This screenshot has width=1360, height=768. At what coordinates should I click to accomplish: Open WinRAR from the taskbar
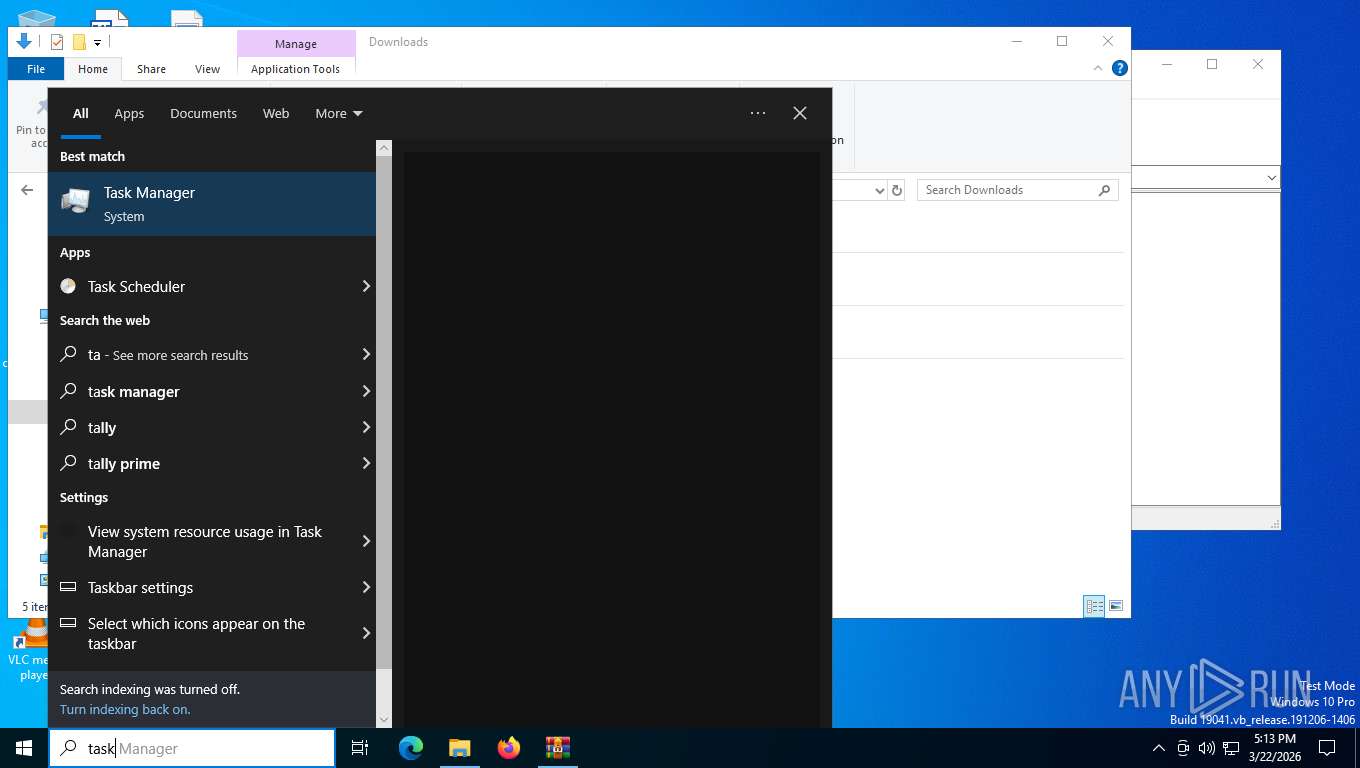click(557, 748)
